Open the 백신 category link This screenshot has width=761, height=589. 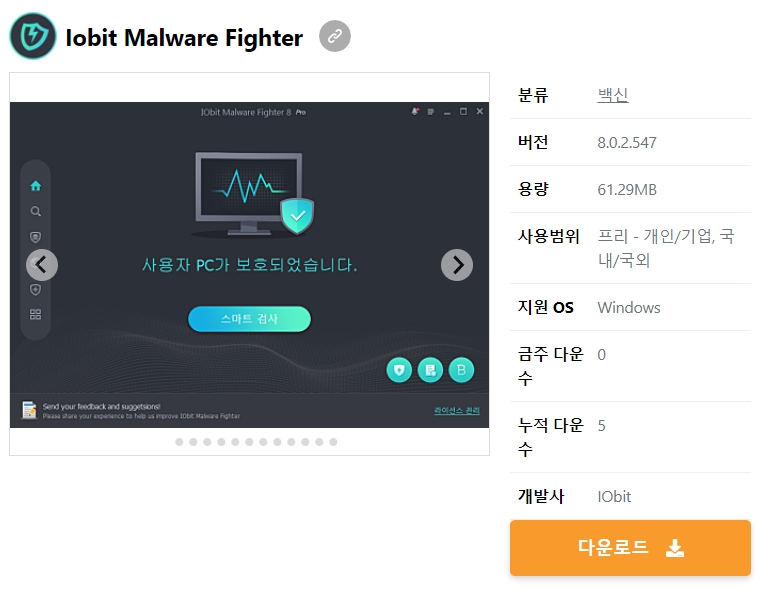[x=612, y=95]
